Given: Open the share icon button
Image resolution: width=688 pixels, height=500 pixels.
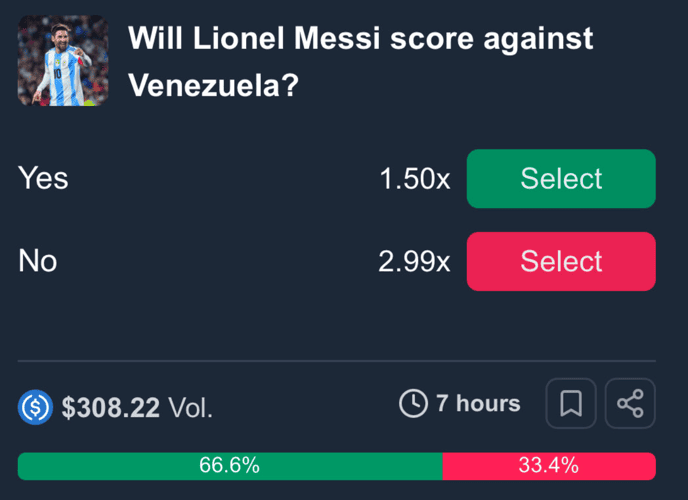Looking at the screenshot, I should (630, 404).
